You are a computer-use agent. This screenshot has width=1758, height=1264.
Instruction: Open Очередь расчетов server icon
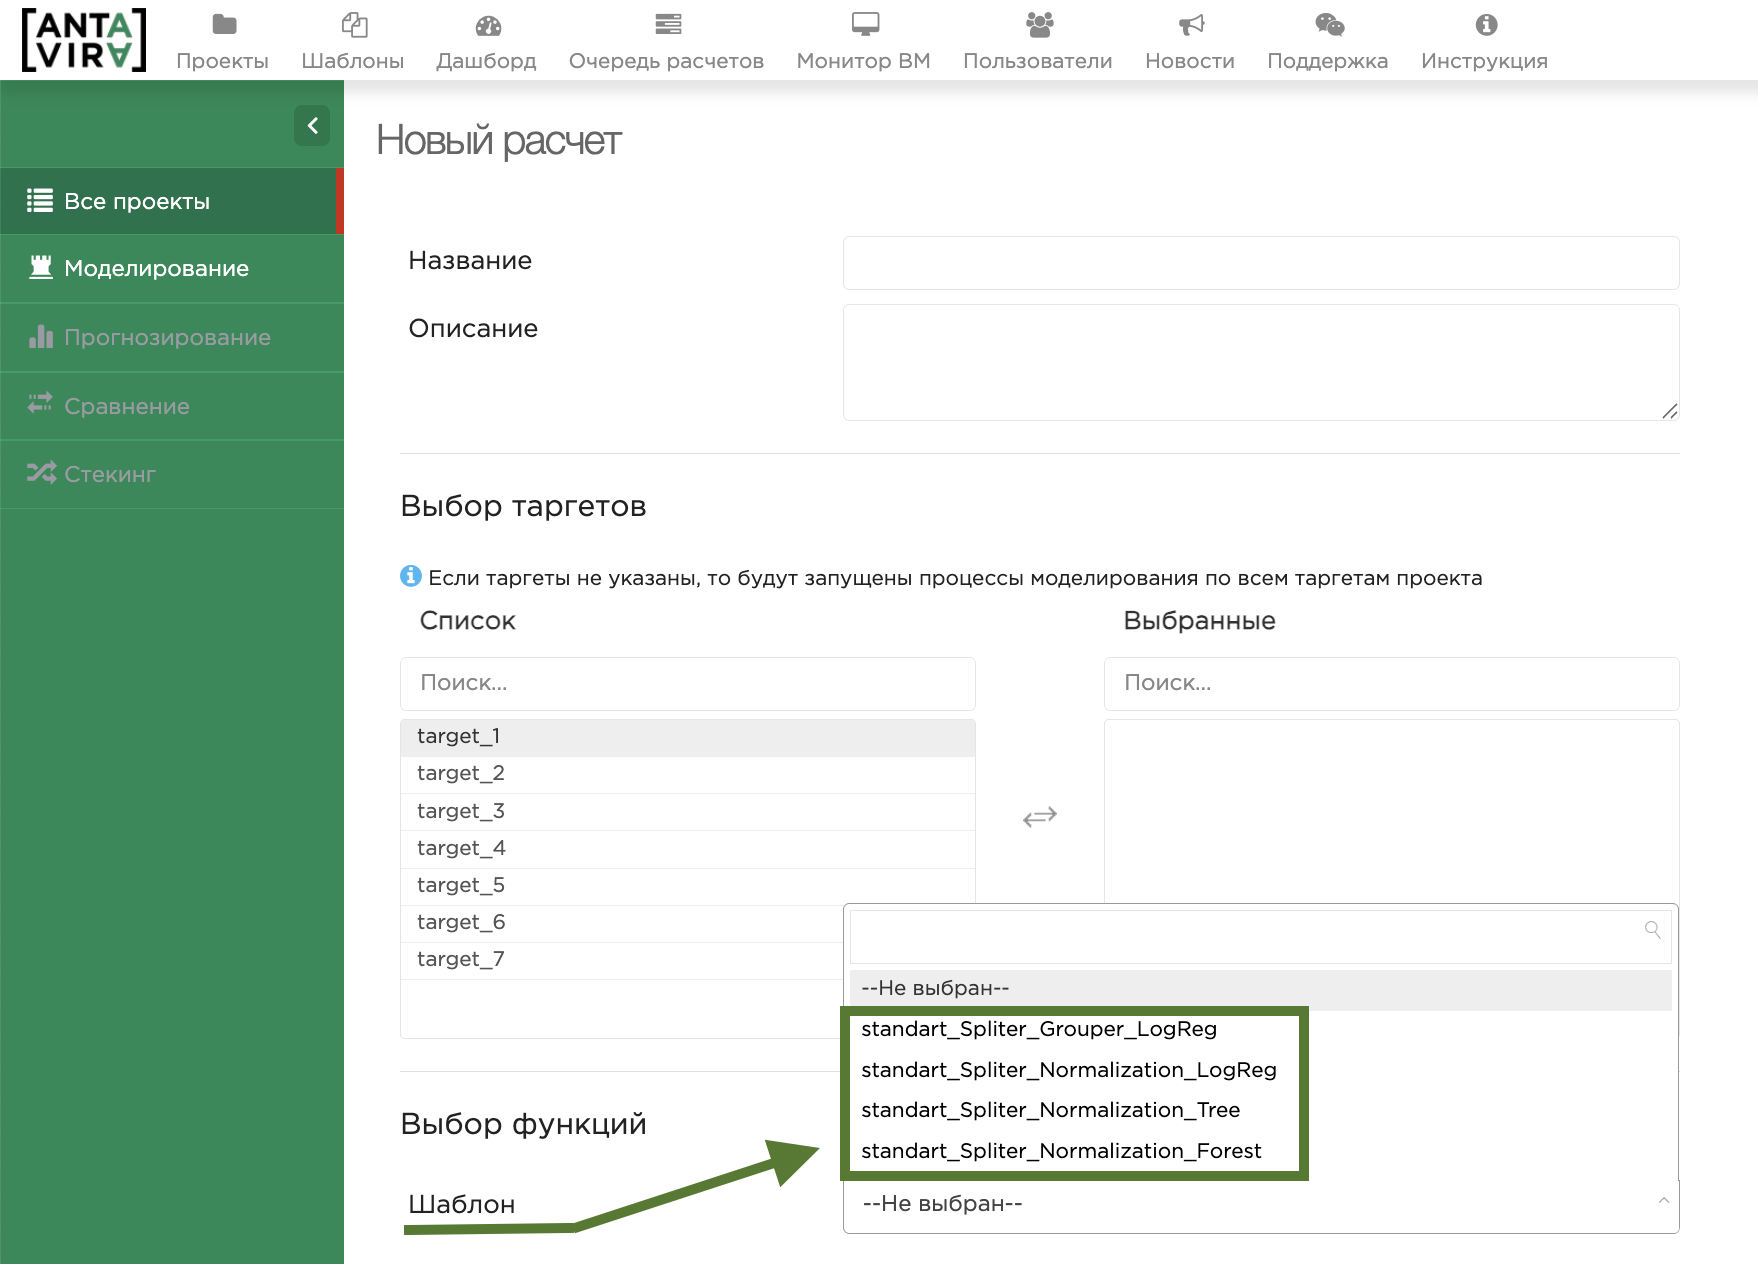(667, 25)
